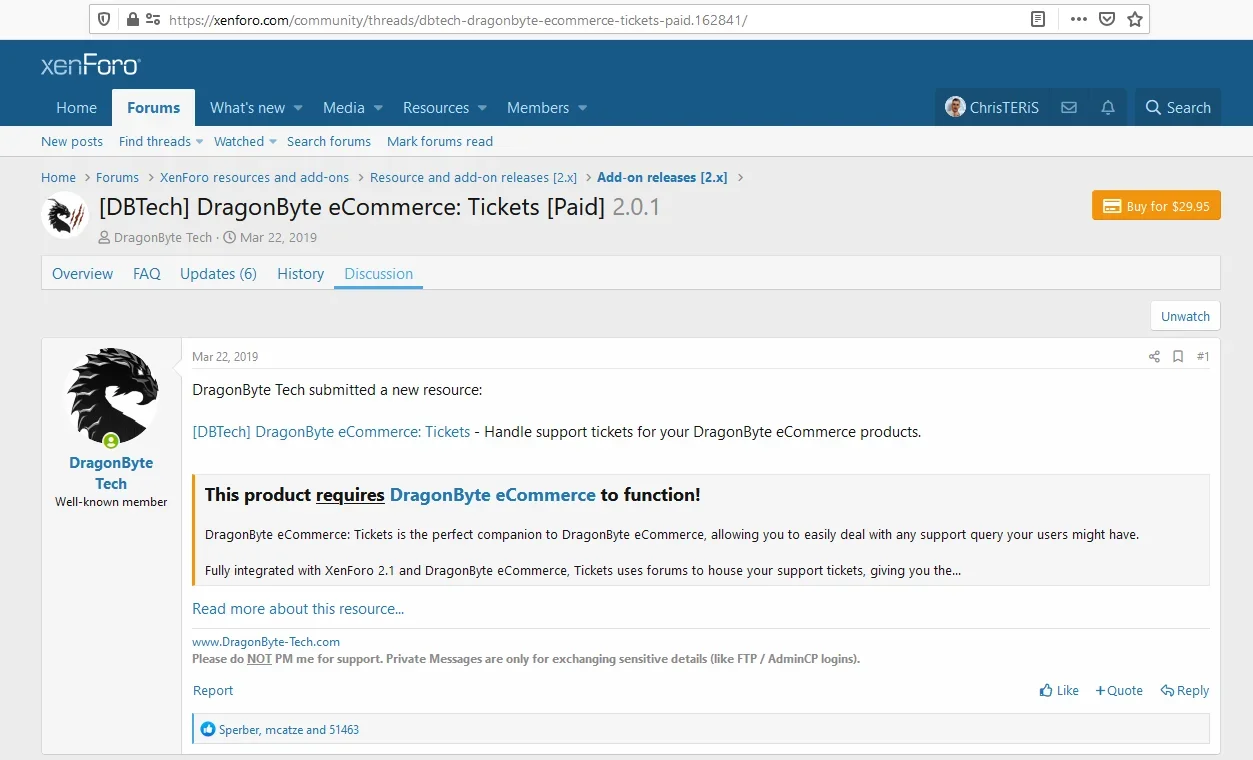Screen dimensions: 1253x760
Task: Open the Members section
Action: (538, 107)
